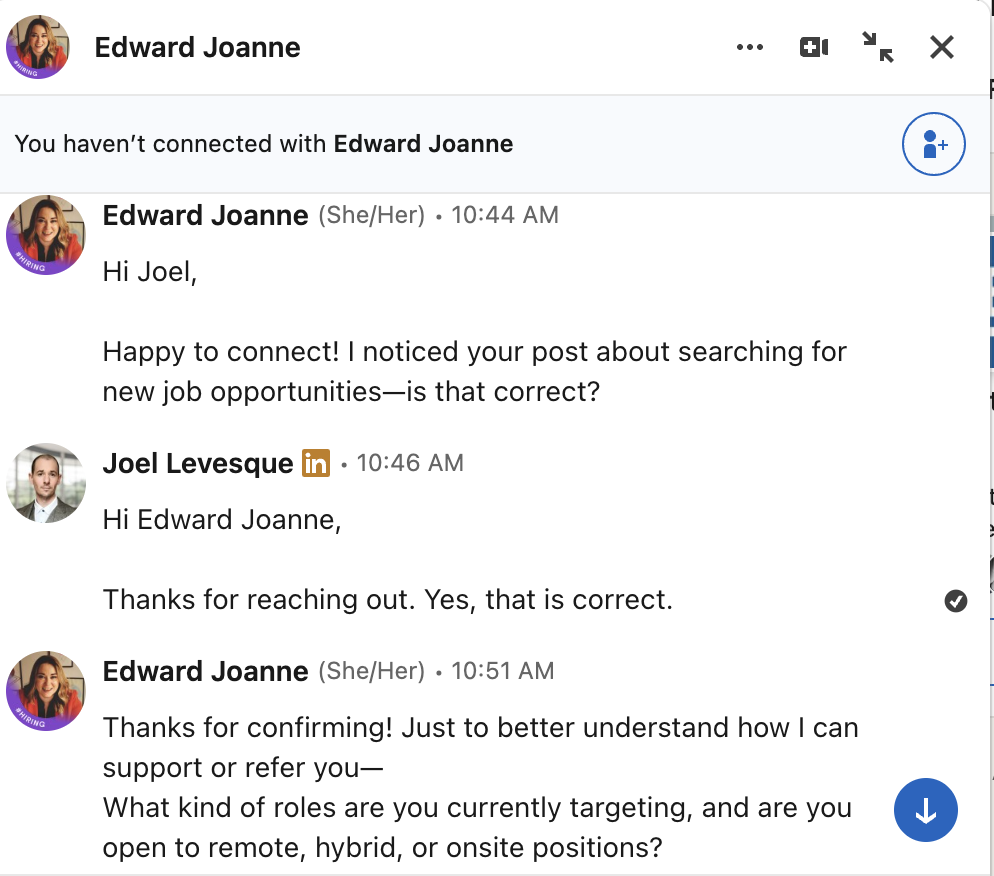
Task: Click the video camera icon in the header
Action: [813, 47]
